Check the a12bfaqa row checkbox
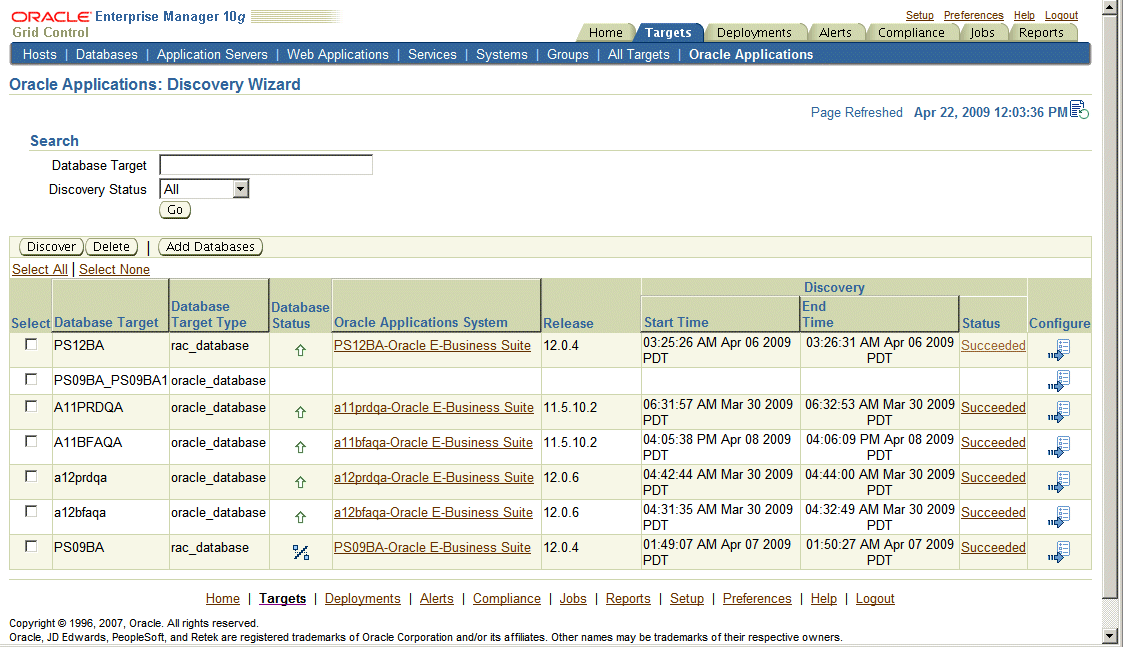The width and height of the screenshot is (1123, 647). pyautogui.click(x=31, y=512)
